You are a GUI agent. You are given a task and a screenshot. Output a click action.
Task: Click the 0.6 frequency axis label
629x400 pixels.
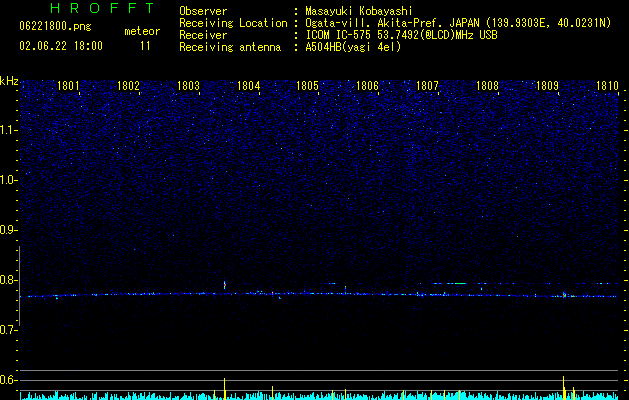tap(9, 380)
